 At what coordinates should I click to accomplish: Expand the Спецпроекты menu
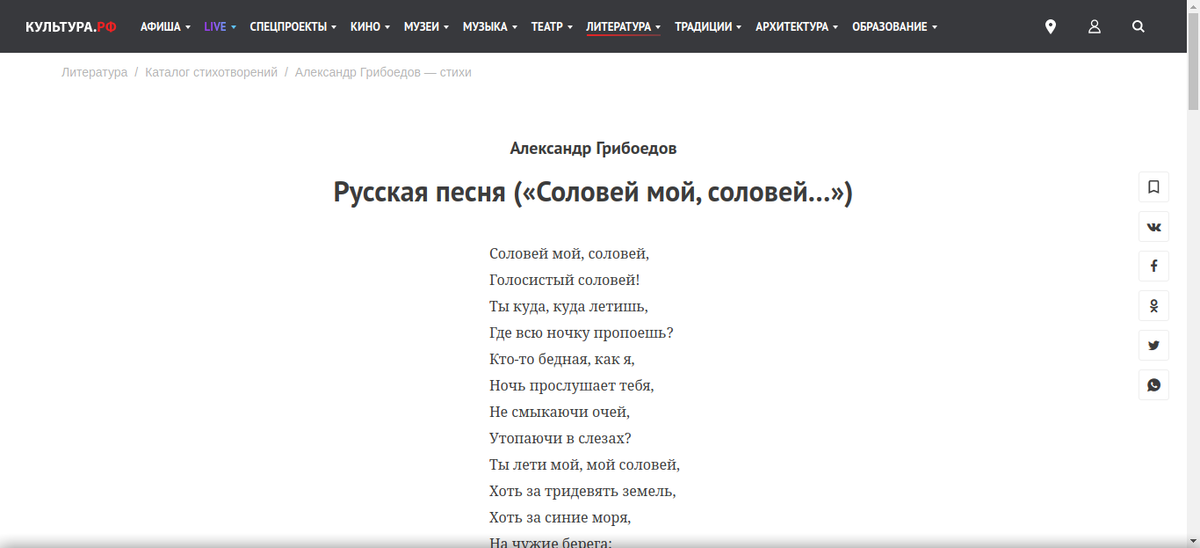coord(293,27)
